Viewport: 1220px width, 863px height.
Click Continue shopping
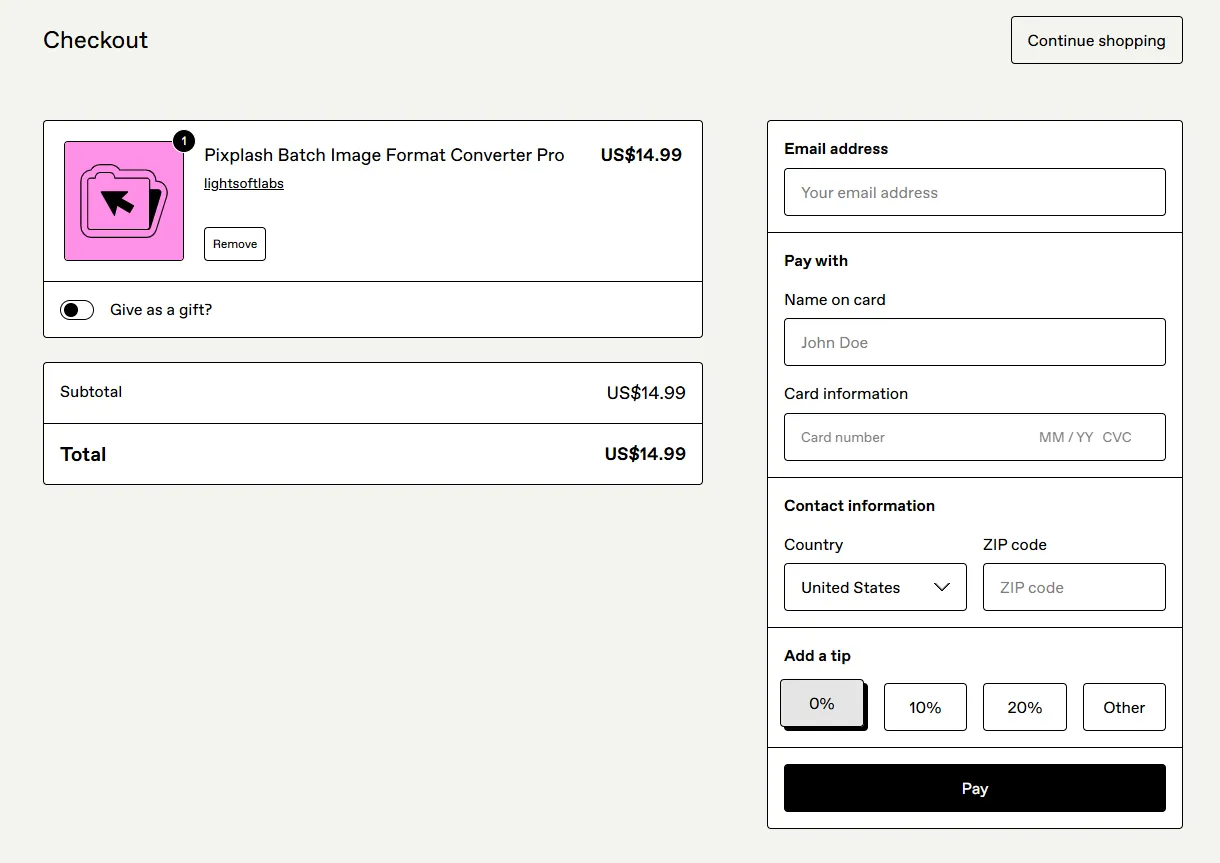1096,40
